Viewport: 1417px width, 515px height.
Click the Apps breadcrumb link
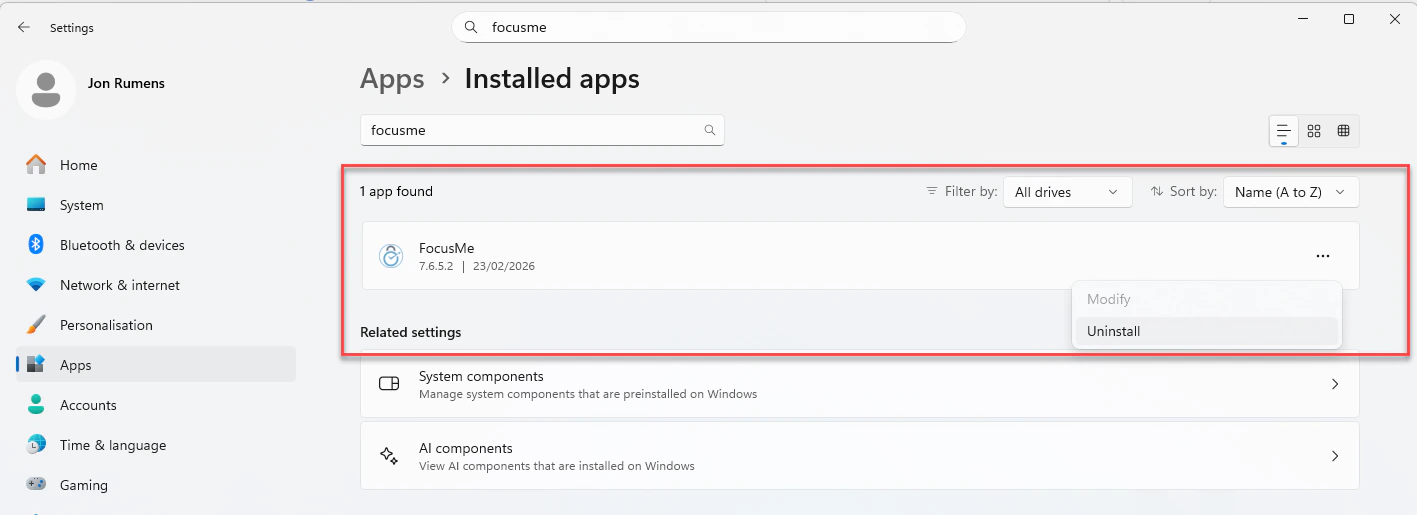click(x=392, y=79)
